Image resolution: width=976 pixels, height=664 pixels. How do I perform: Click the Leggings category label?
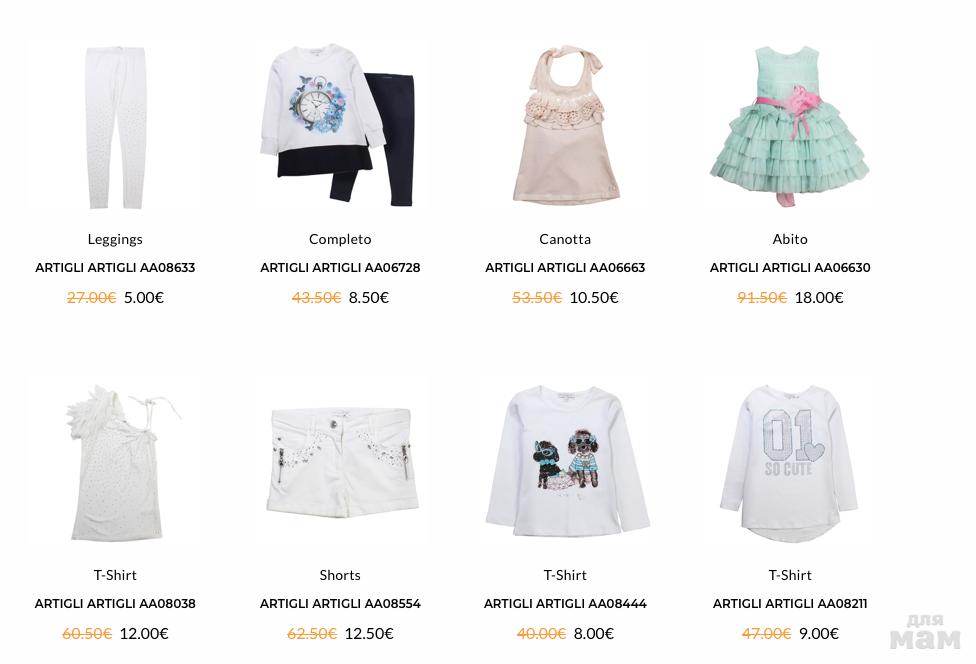click(x=115, y=240)
